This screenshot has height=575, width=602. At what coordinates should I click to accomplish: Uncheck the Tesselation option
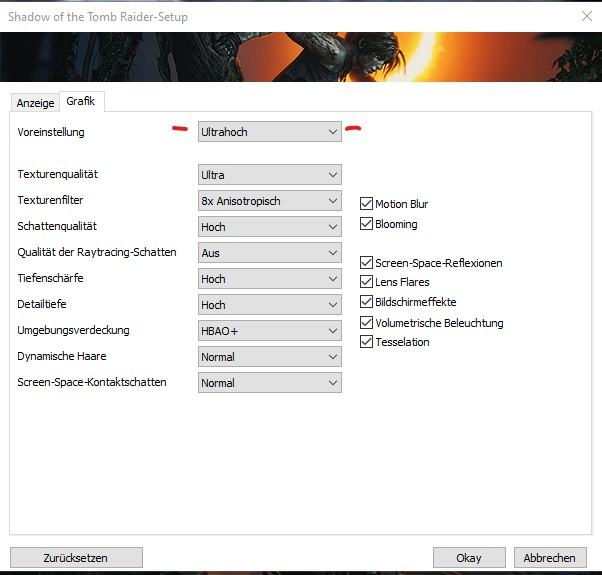(x=366, y=342)
